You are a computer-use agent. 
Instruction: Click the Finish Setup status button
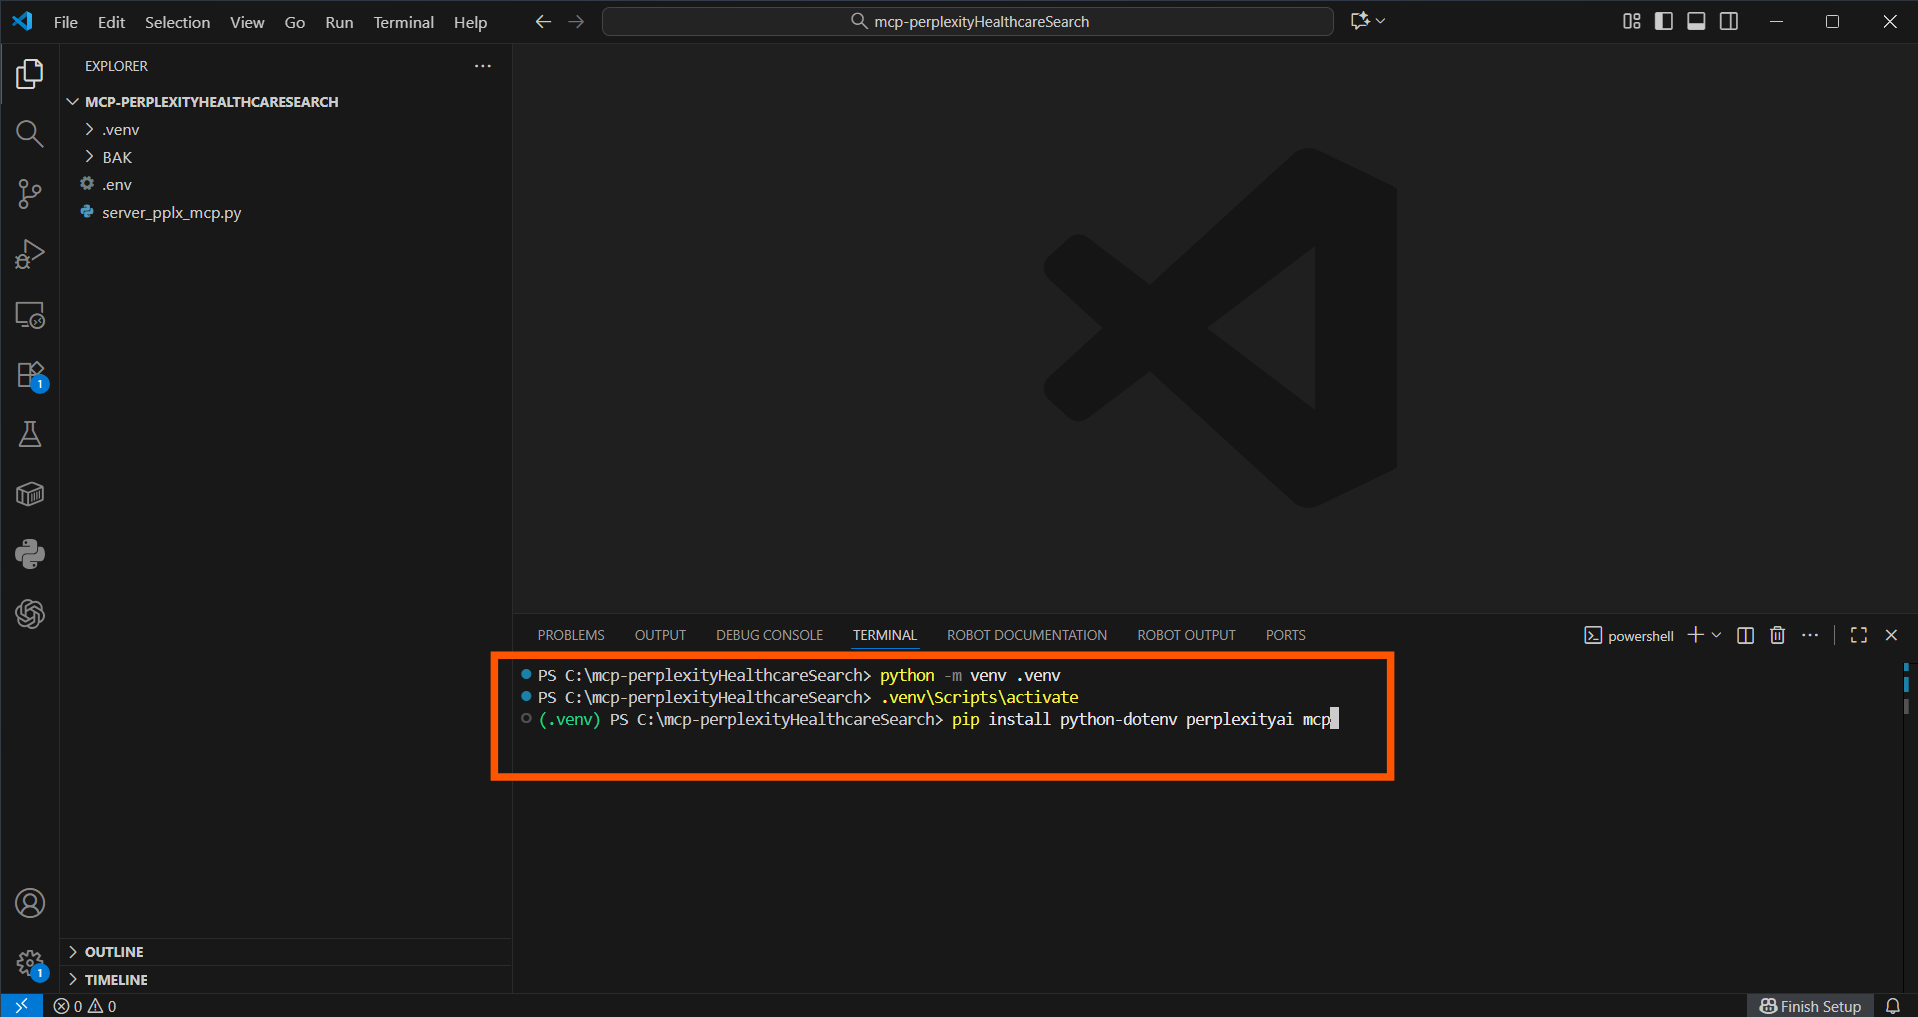pyautogui.click(x=1811, y=1006)
